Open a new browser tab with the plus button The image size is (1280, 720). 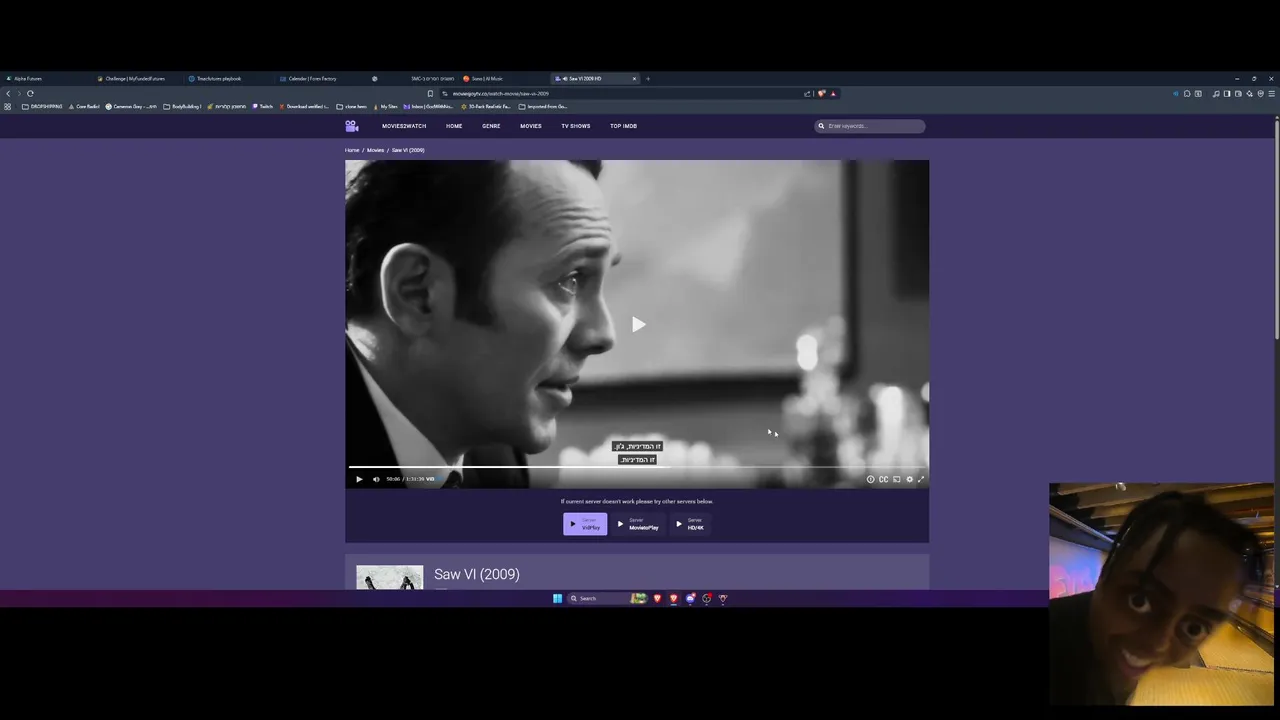[x=648, y=78]
